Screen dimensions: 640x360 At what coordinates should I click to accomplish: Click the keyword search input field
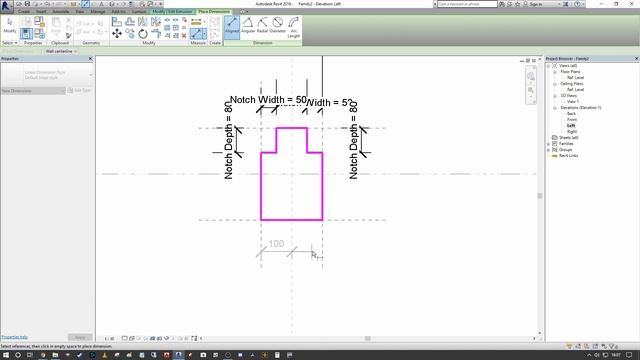click(467, 4)
